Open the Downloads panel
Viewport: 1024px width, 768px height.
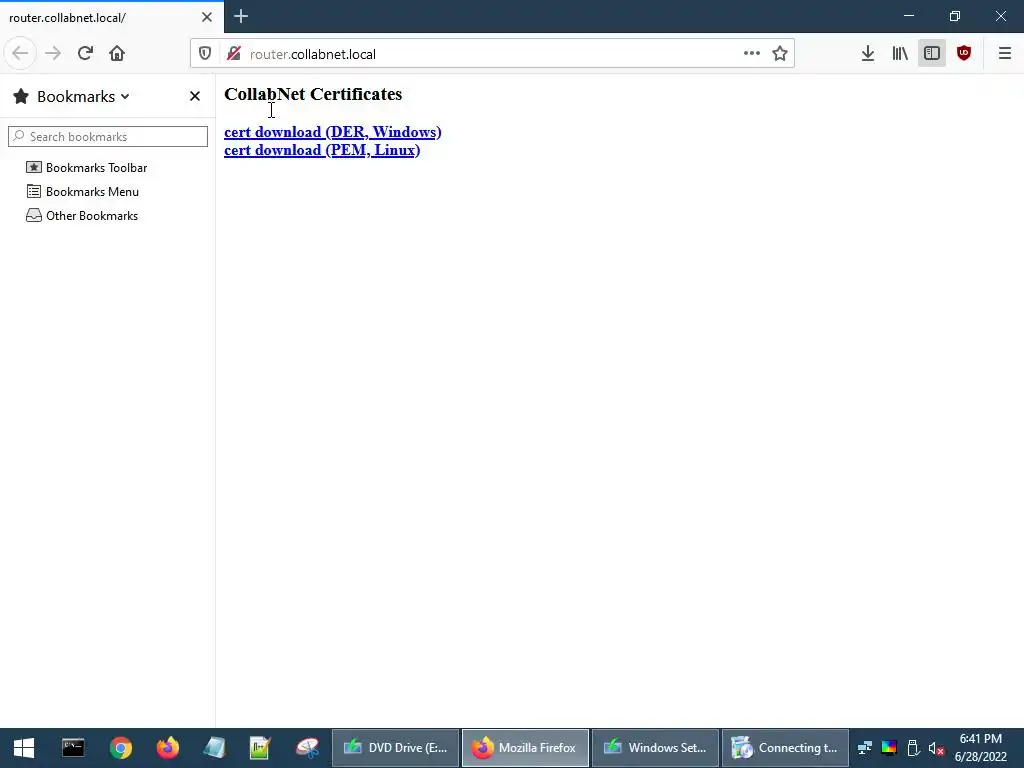click(868, 54)
